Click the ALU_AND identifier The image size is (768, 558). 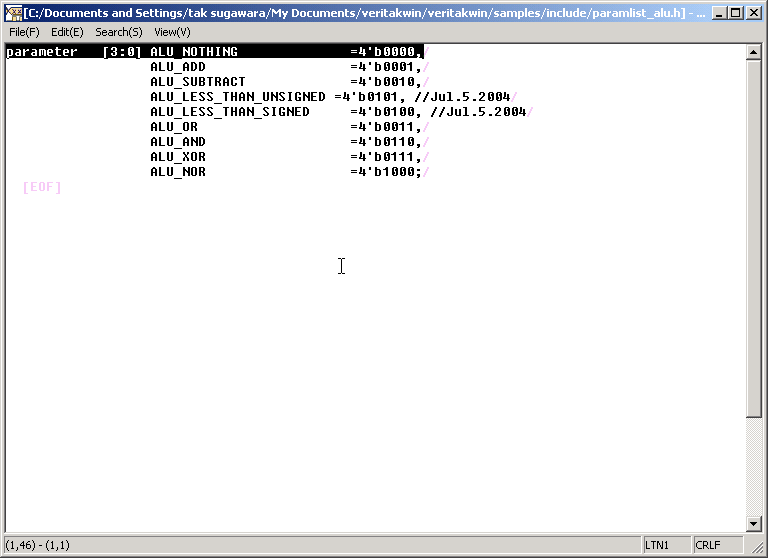click(x=178, y=142)
